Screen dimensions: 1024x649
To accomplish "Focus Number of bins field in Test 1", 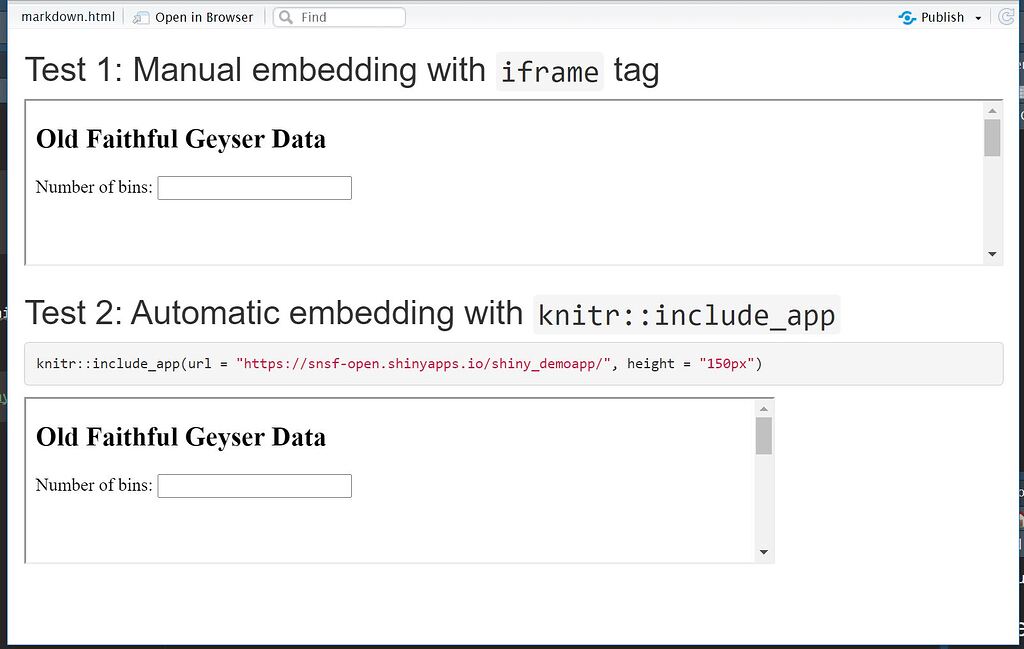I will tap(254, 188).
